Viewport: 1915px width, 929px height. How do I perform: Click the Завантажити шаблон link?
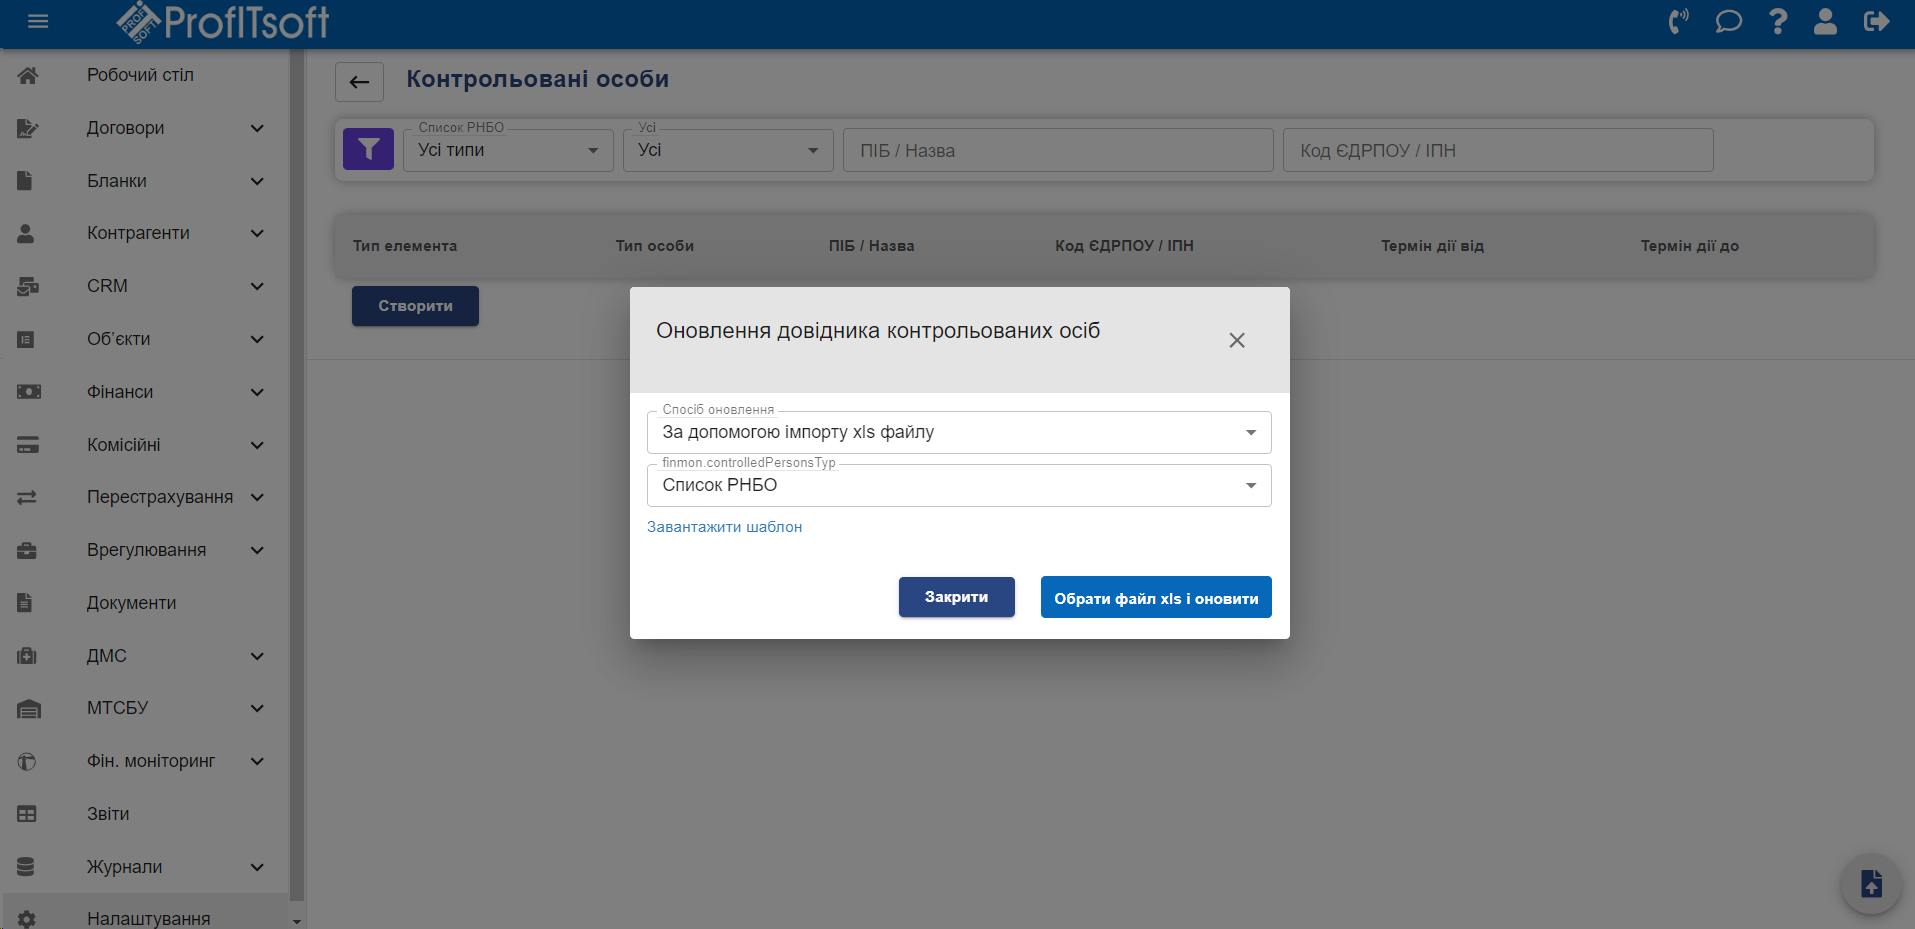pos(724,527)
